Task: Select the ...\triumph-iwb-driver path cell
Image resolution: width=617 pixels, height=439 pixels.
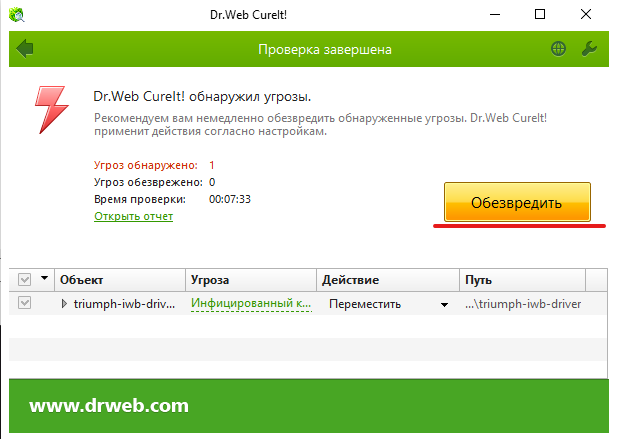Action: point(523,304)
